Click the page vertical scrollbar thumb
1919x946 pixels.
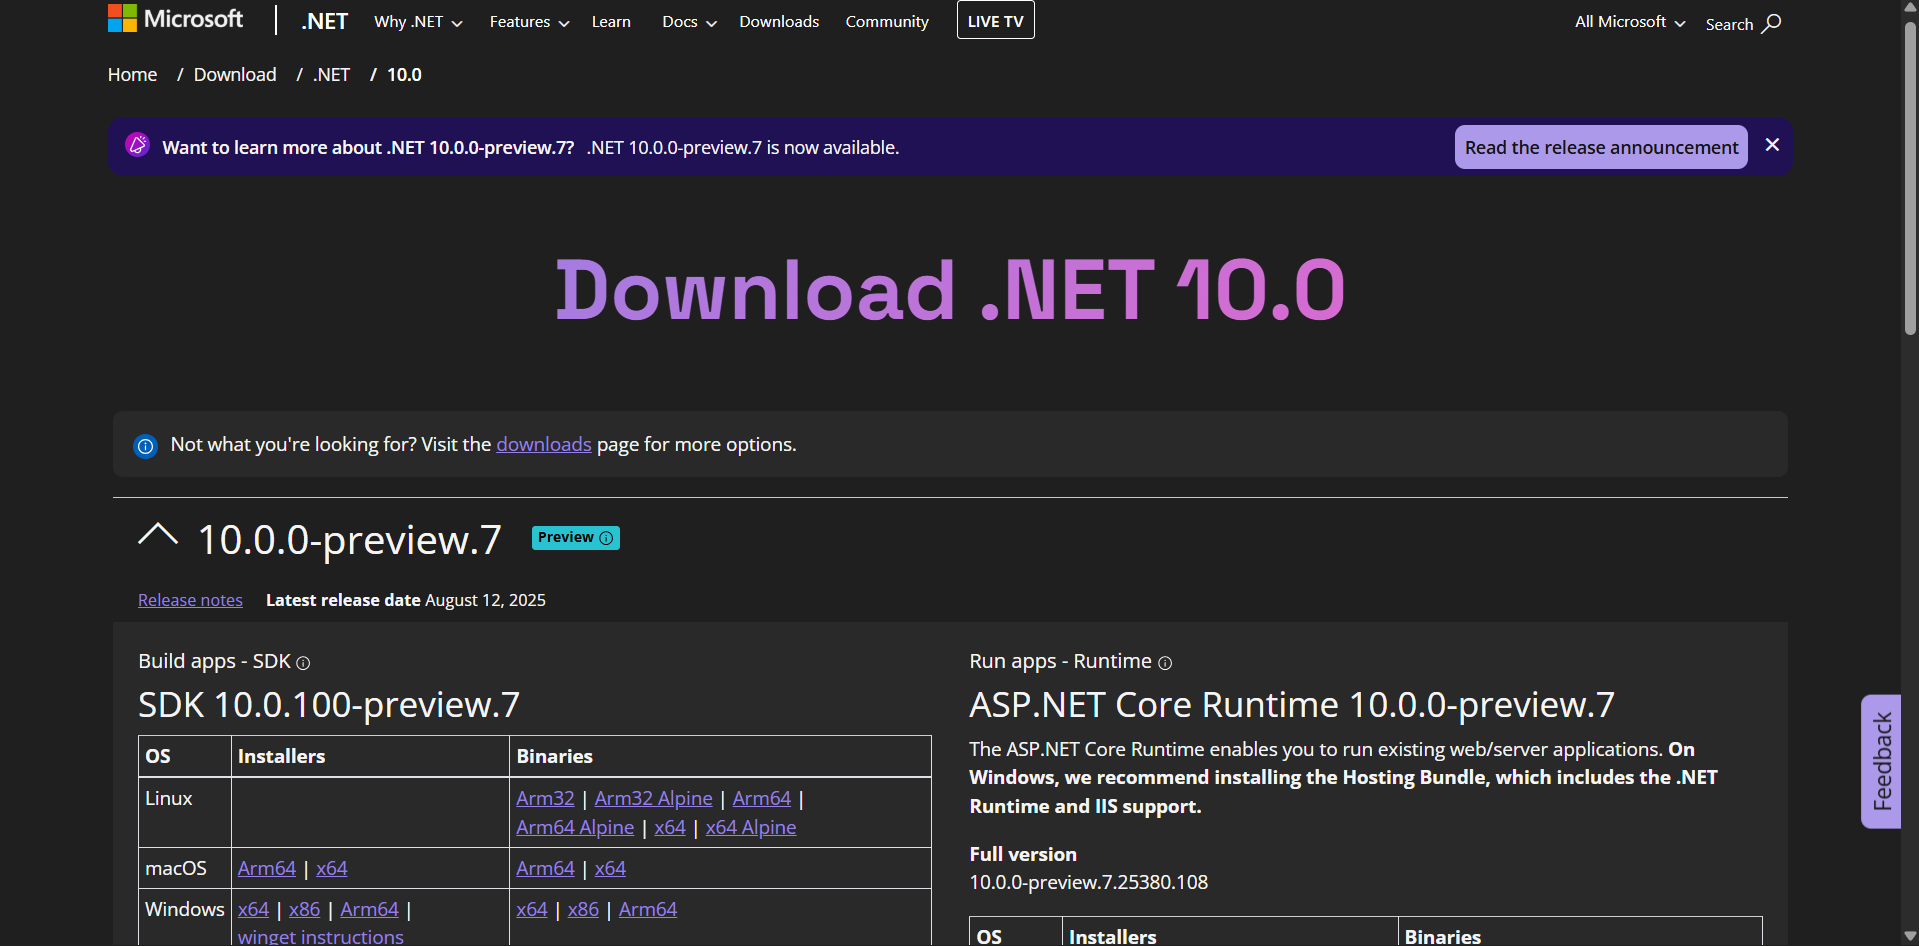click(x=1910, y=178)
